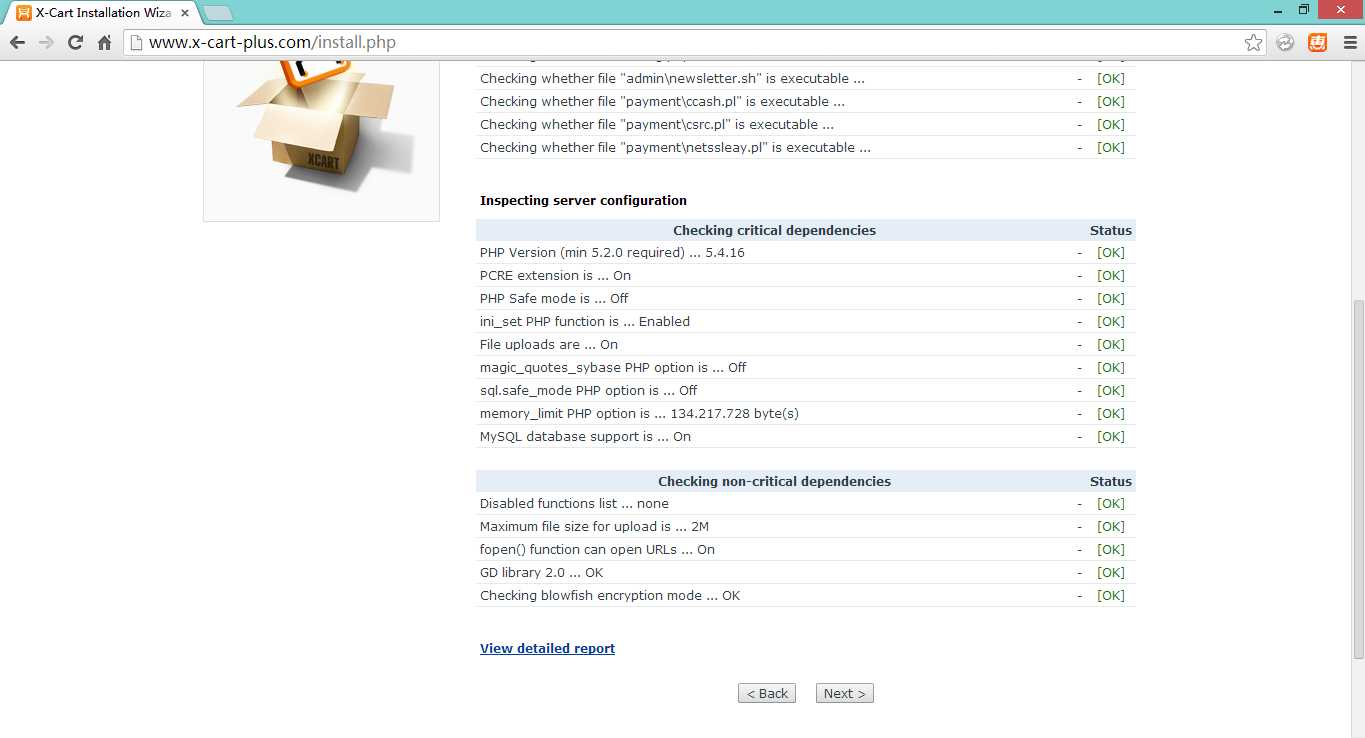Bookmark this page with the star icon

(1253, 42)
